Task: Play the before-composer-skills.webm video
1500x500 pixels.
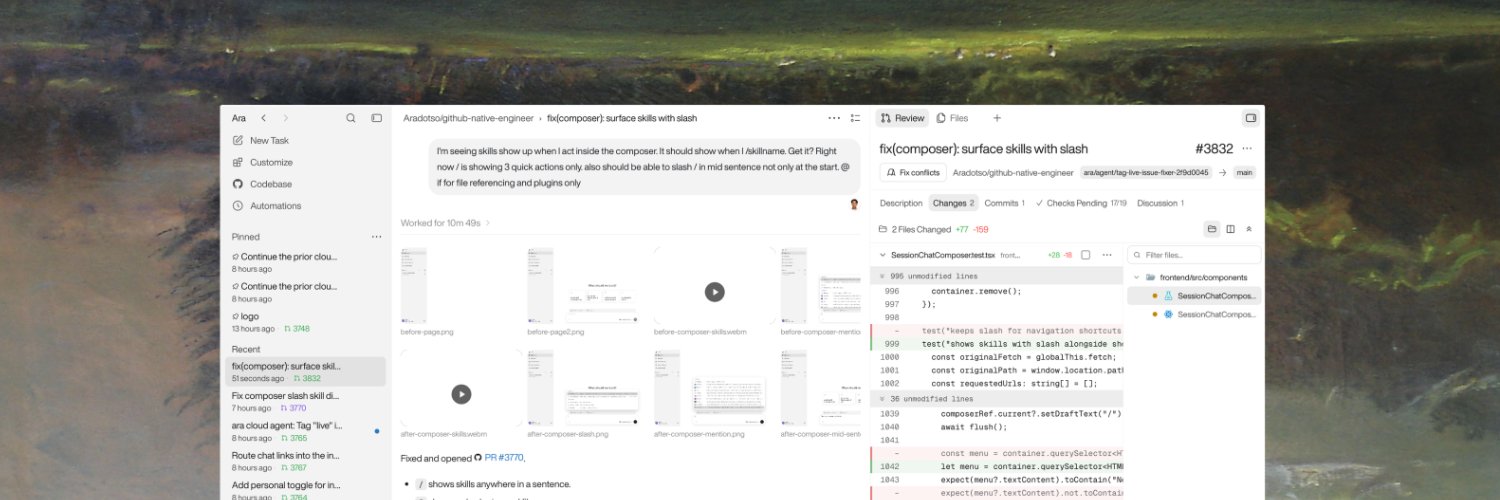Action: tap(714, 292)
